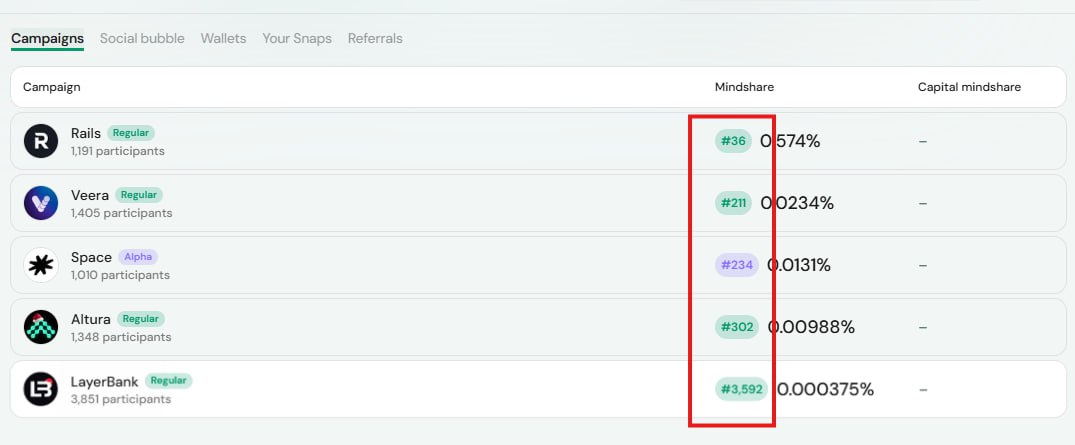Image resolution: width=1075 pixels, height=445 pixels.
Task: Click the 1,010 participants text
Action: [121, 275]
